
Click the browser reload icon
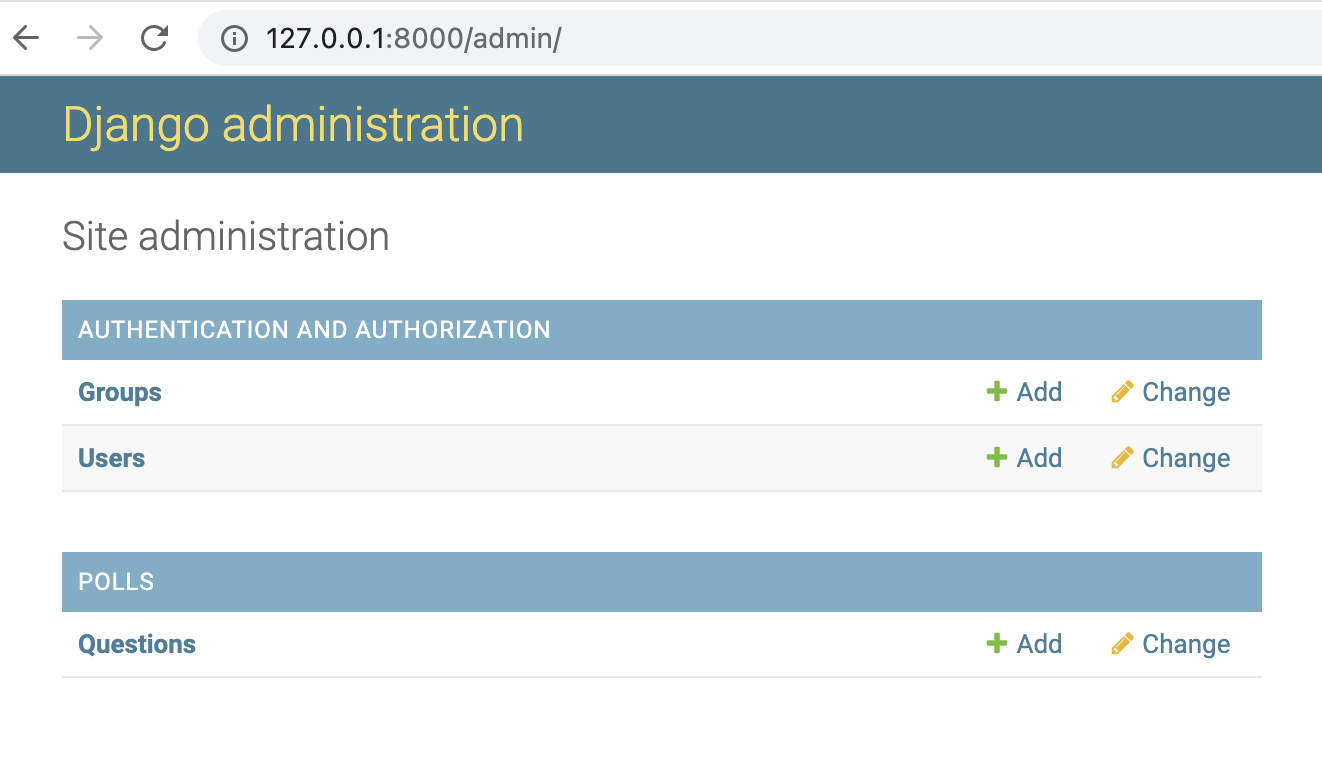pyautogui.click(x=154, y=37)
